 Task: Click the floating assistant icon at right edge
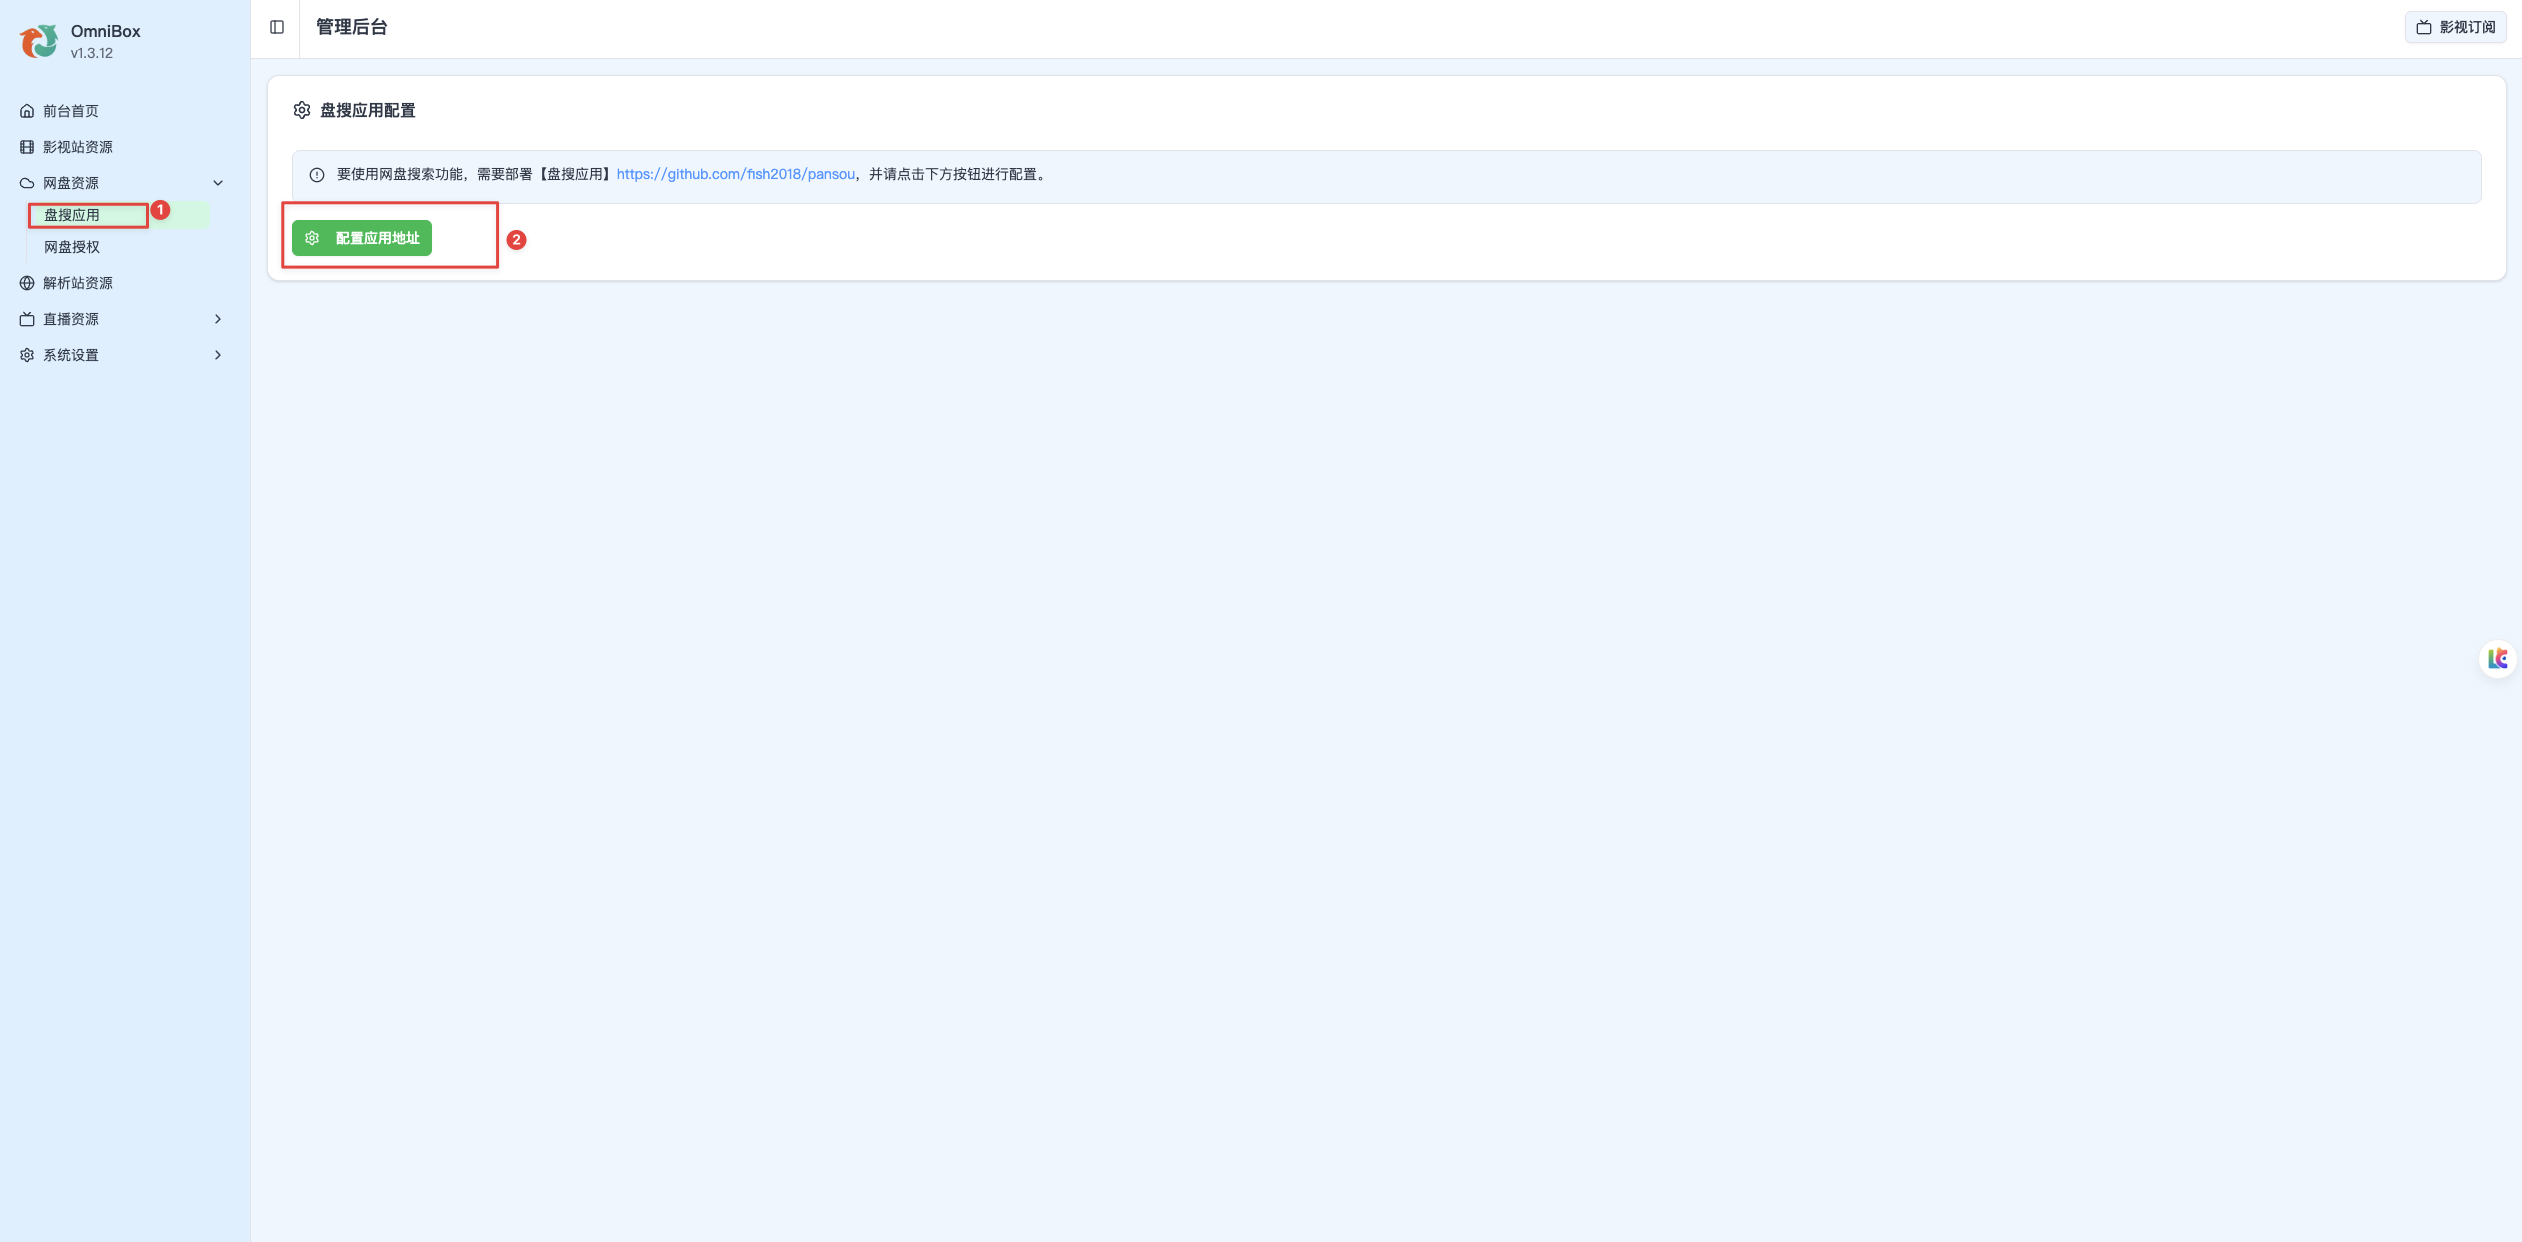(2497, 659)
